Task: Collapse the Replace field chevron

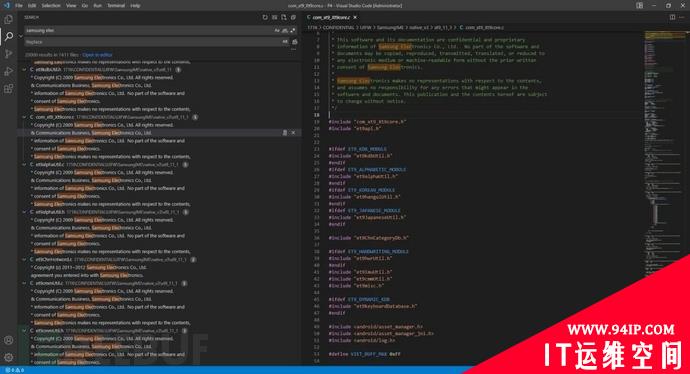Action: click(x=20, y=36)
